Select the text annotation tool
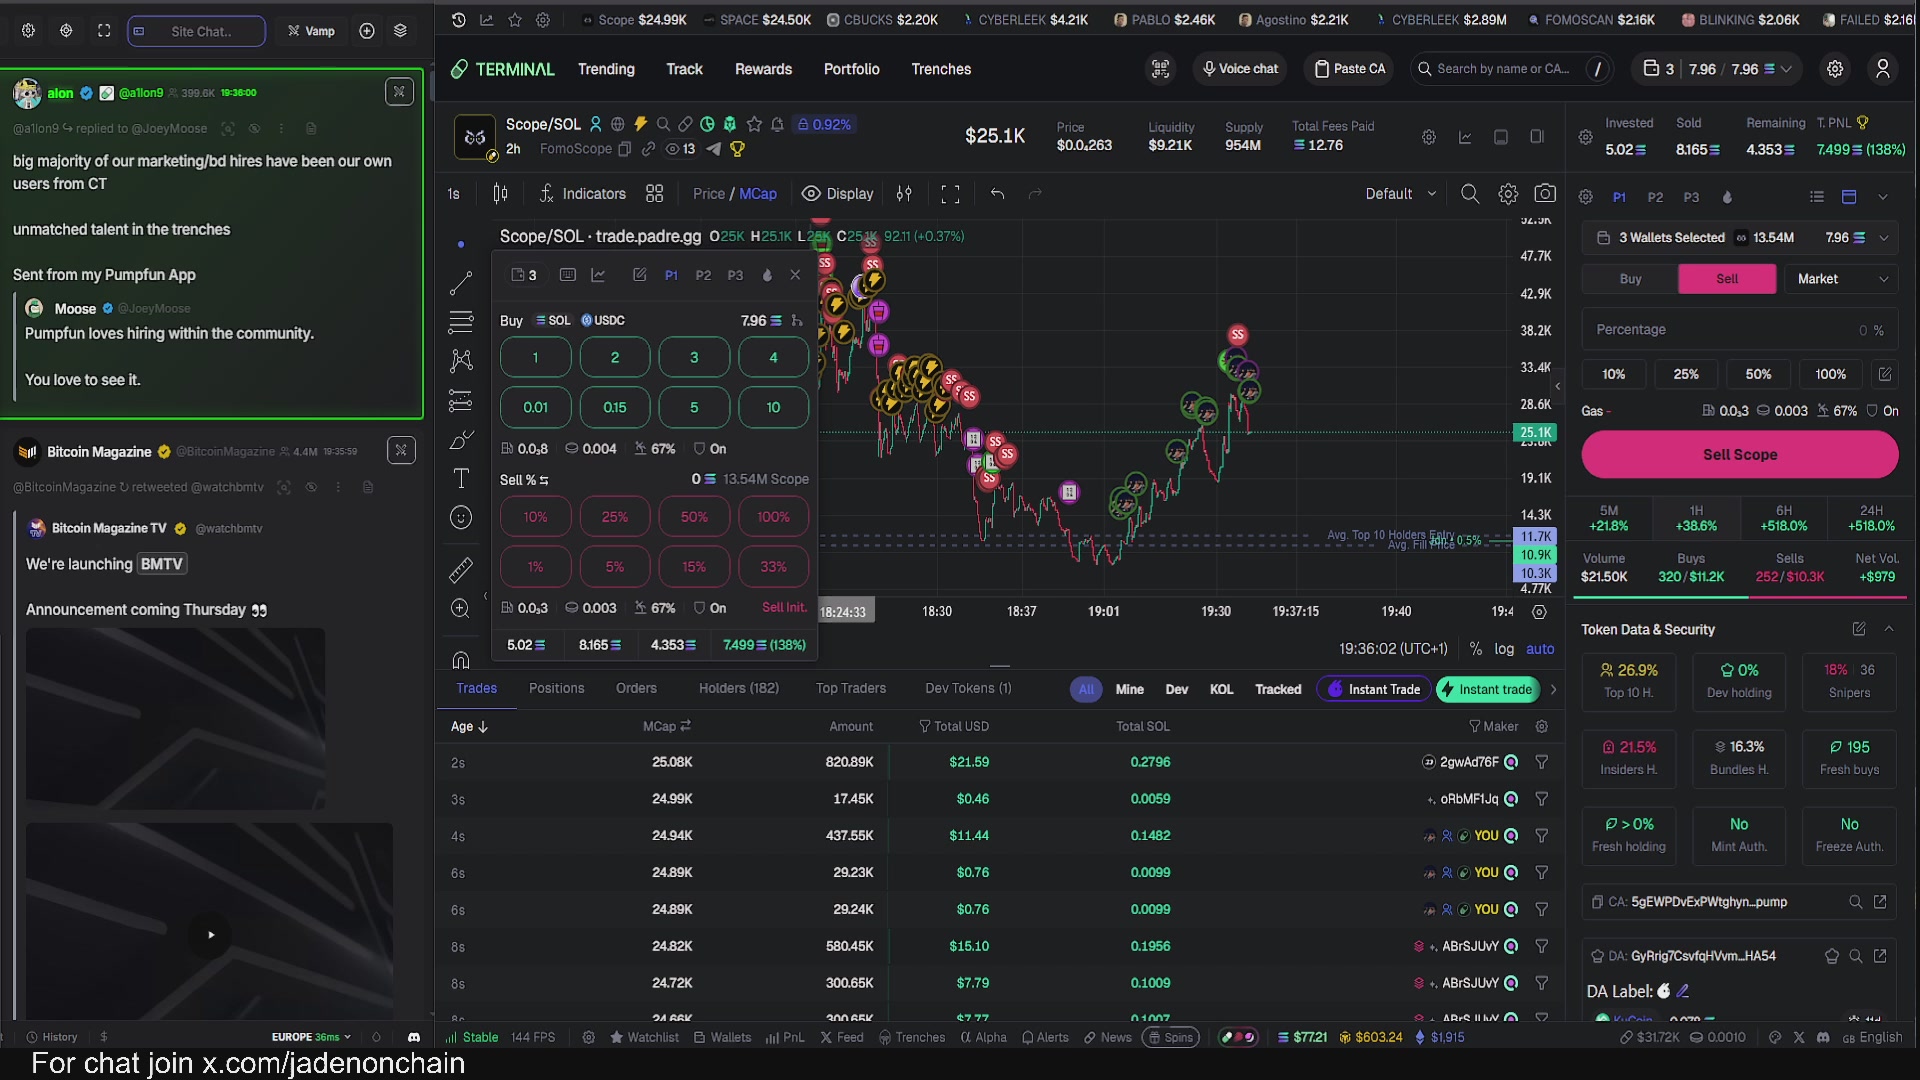Viewport: 1920px width, 1080px height. pos(461,478)
